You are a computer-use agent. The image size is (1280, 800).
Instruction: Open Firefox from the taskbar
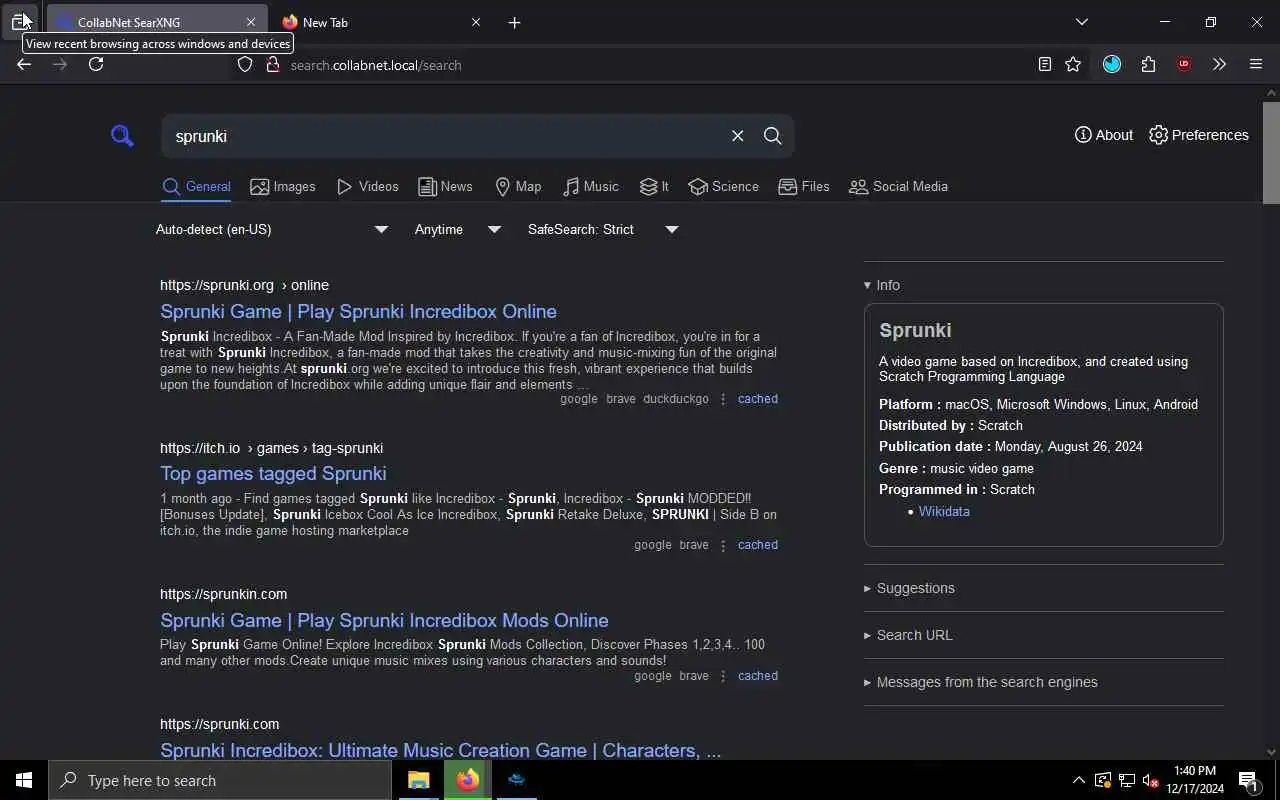467,780
